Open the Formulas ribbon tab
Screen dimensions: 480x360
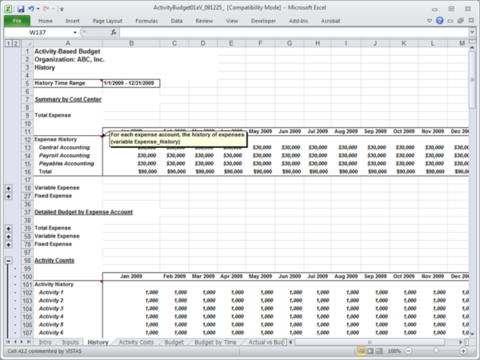point(146,21)
